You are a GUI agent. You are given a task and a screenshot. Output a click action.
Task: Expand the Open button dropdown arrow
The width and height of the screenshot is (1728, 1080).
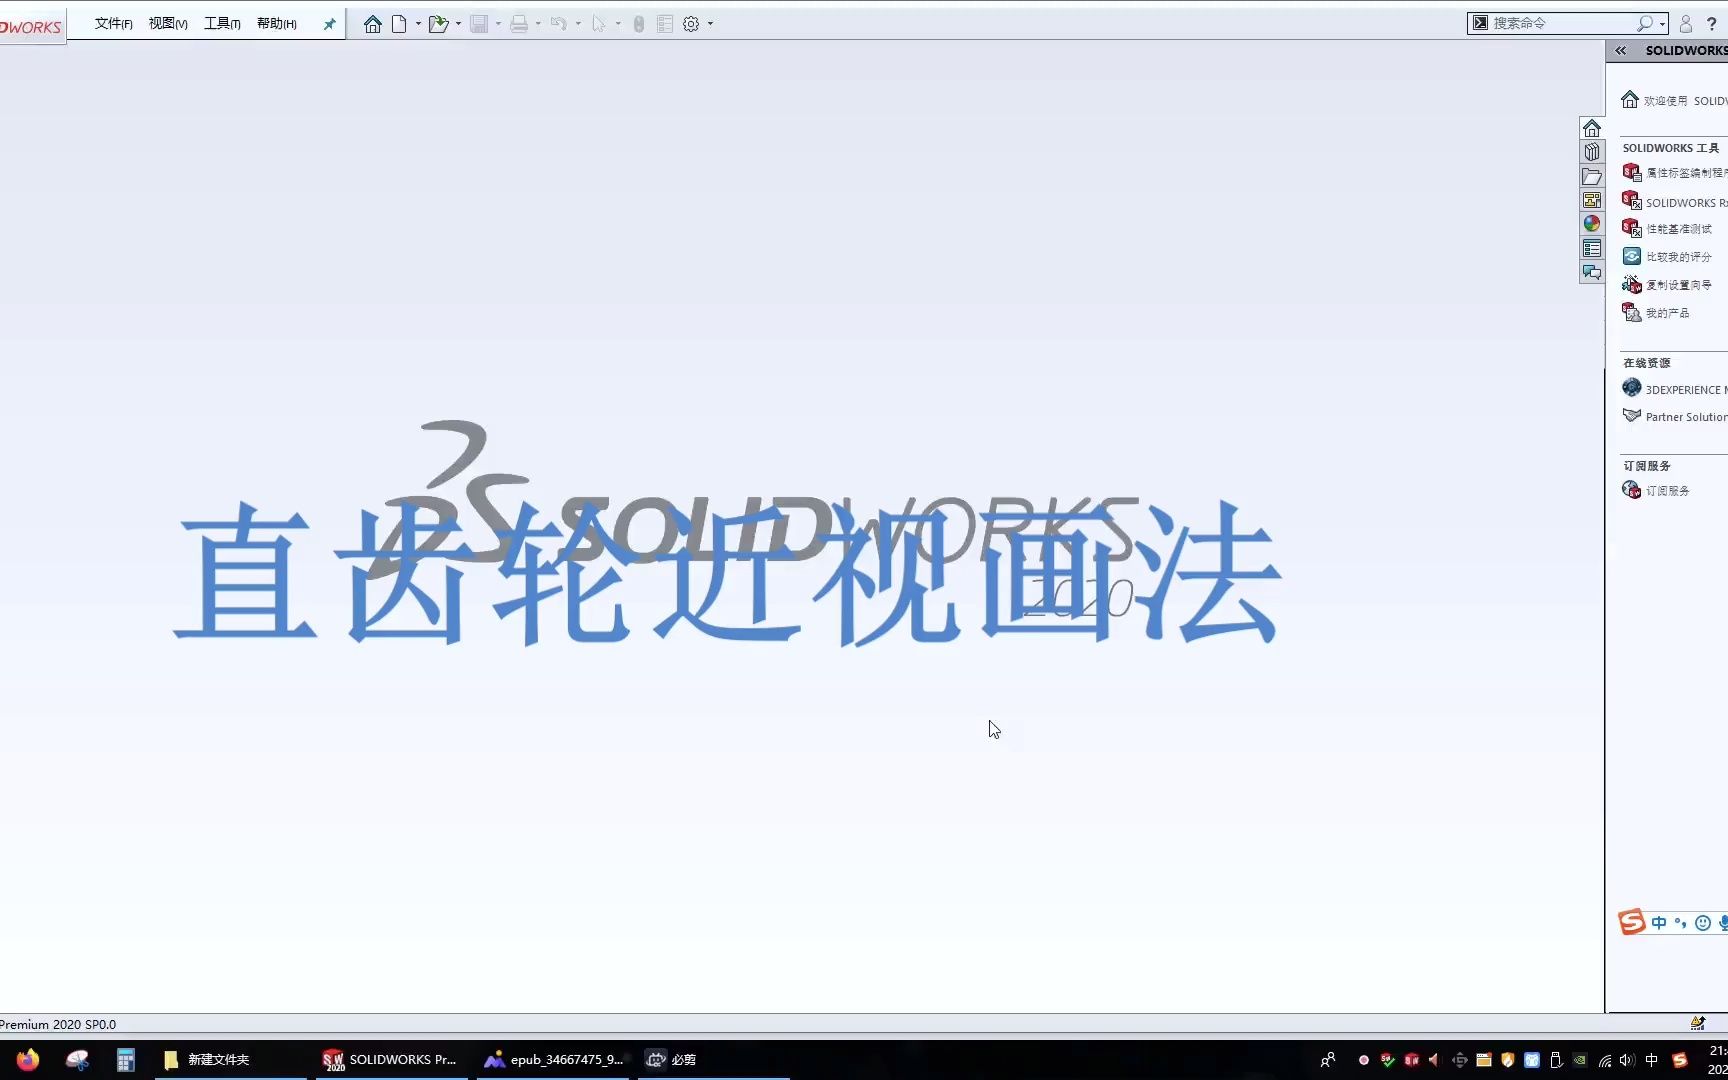459,23
